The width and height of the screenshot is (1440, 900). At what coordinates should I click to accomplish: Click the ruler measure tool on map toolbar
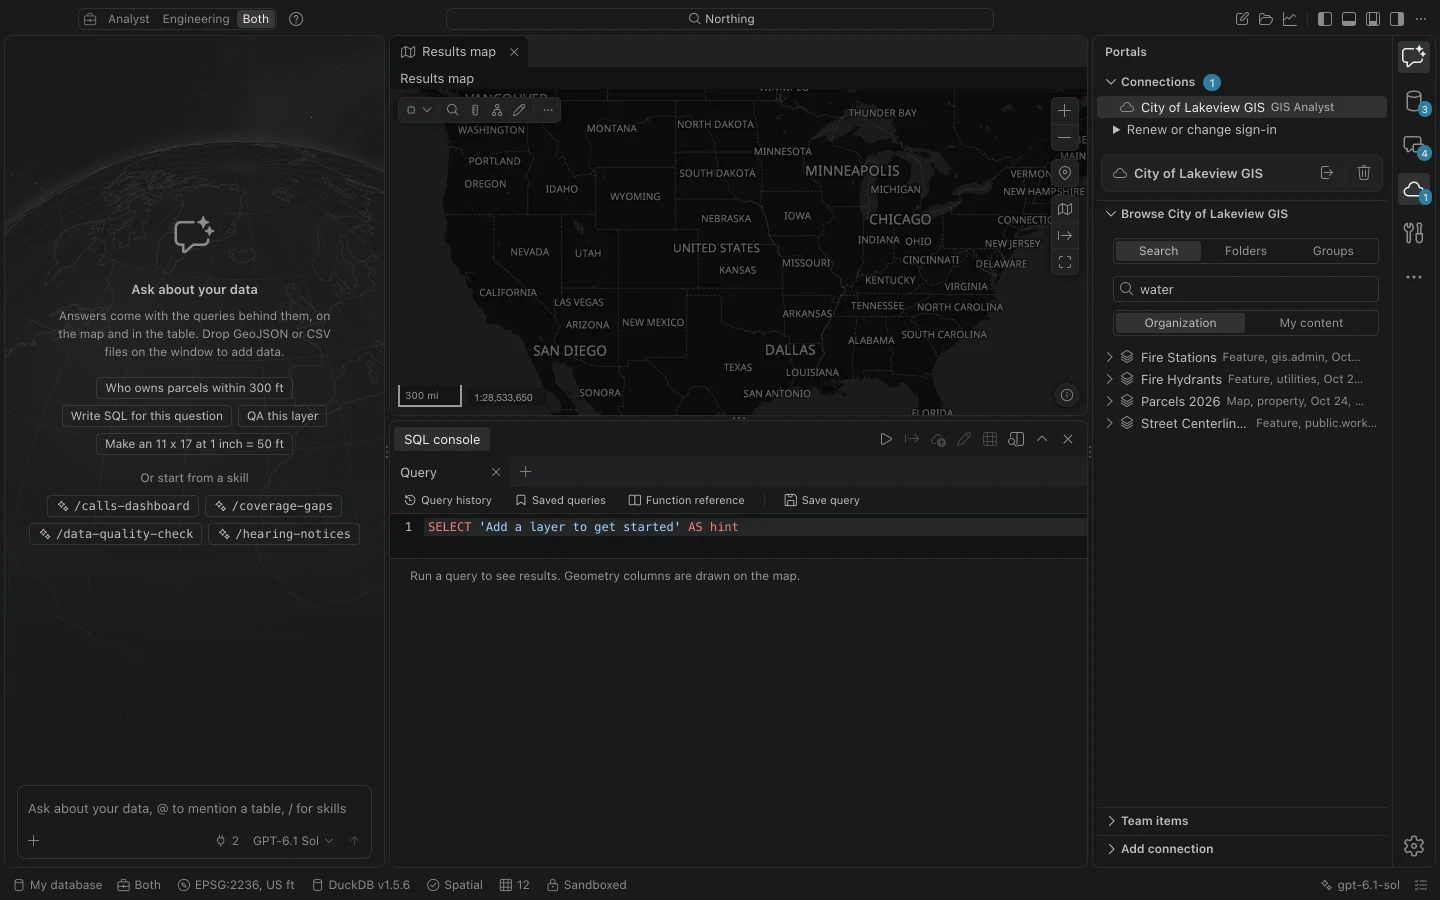[x=475, y=110]
